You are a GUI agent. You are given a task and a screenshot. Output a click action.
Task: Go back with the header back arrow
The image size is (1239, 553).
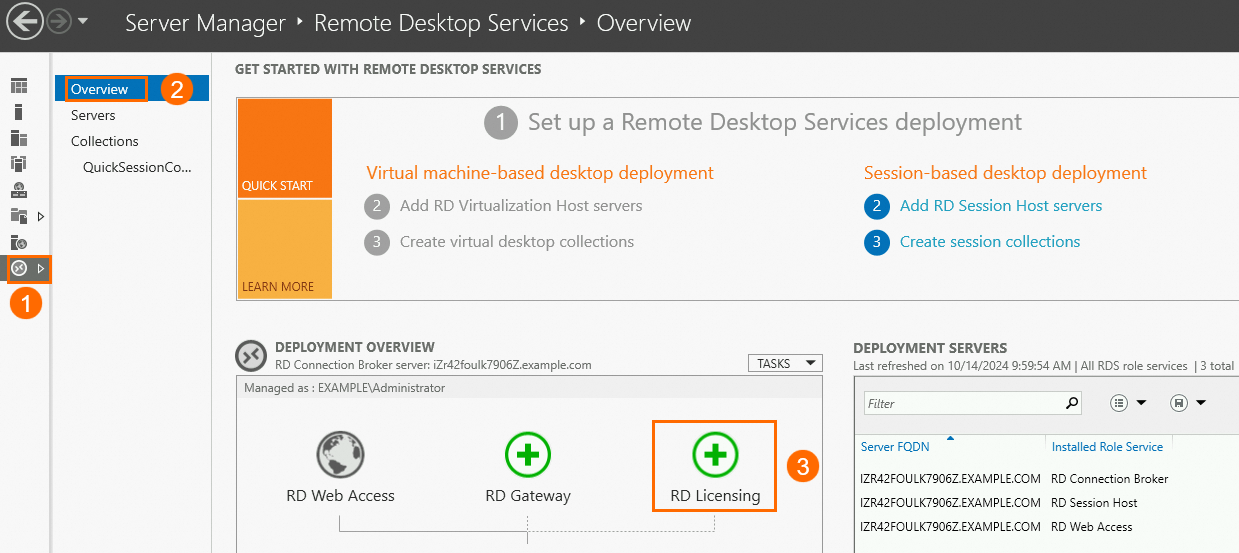click(x=24, y=22)
